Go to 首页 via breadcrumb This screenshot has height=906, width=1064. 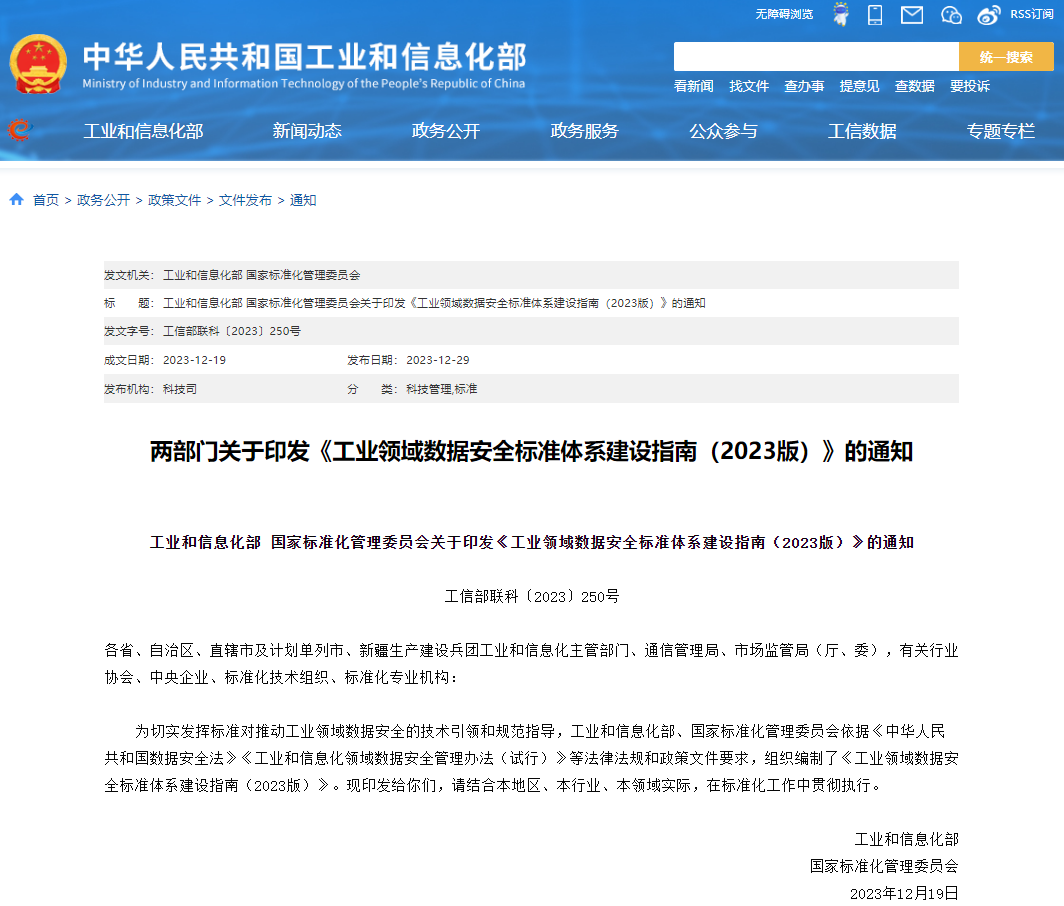(45, 200)
